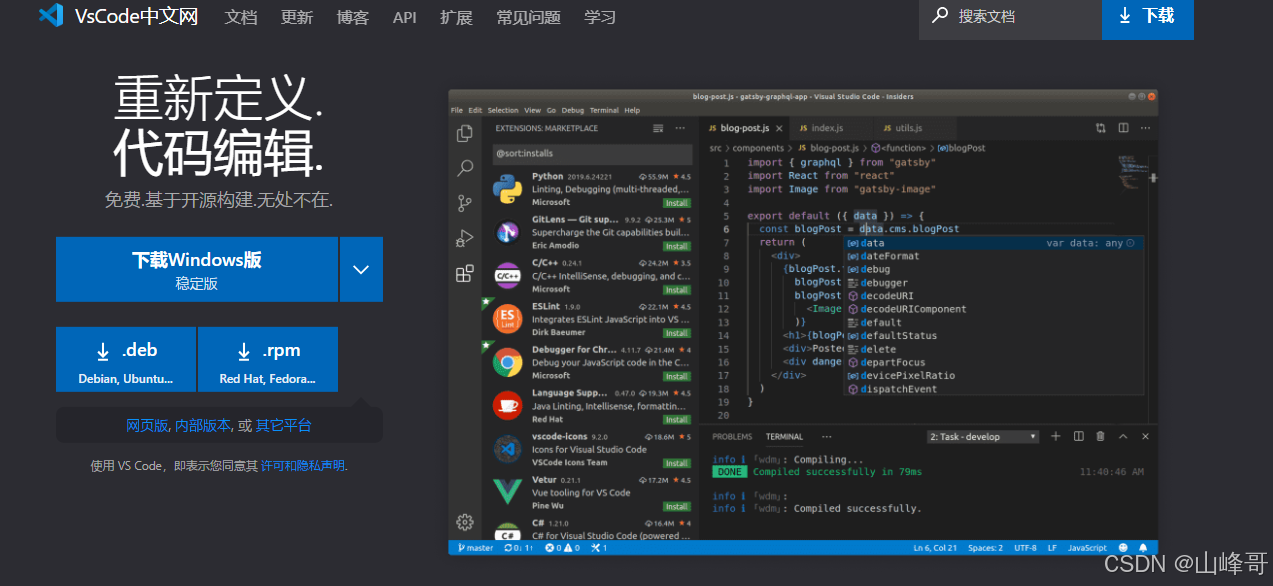Open the ellipsis menu in the Extensions Marketplace header
Screen dimensions: 1273x586
[x=680, y=128]
